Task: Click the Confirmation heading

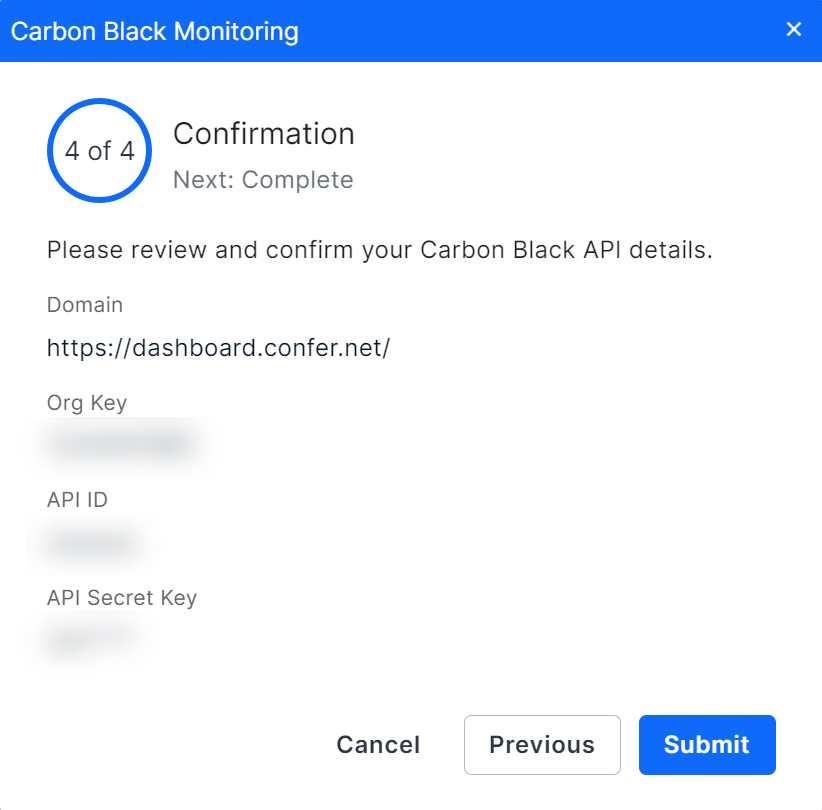Action: [264, 134]
